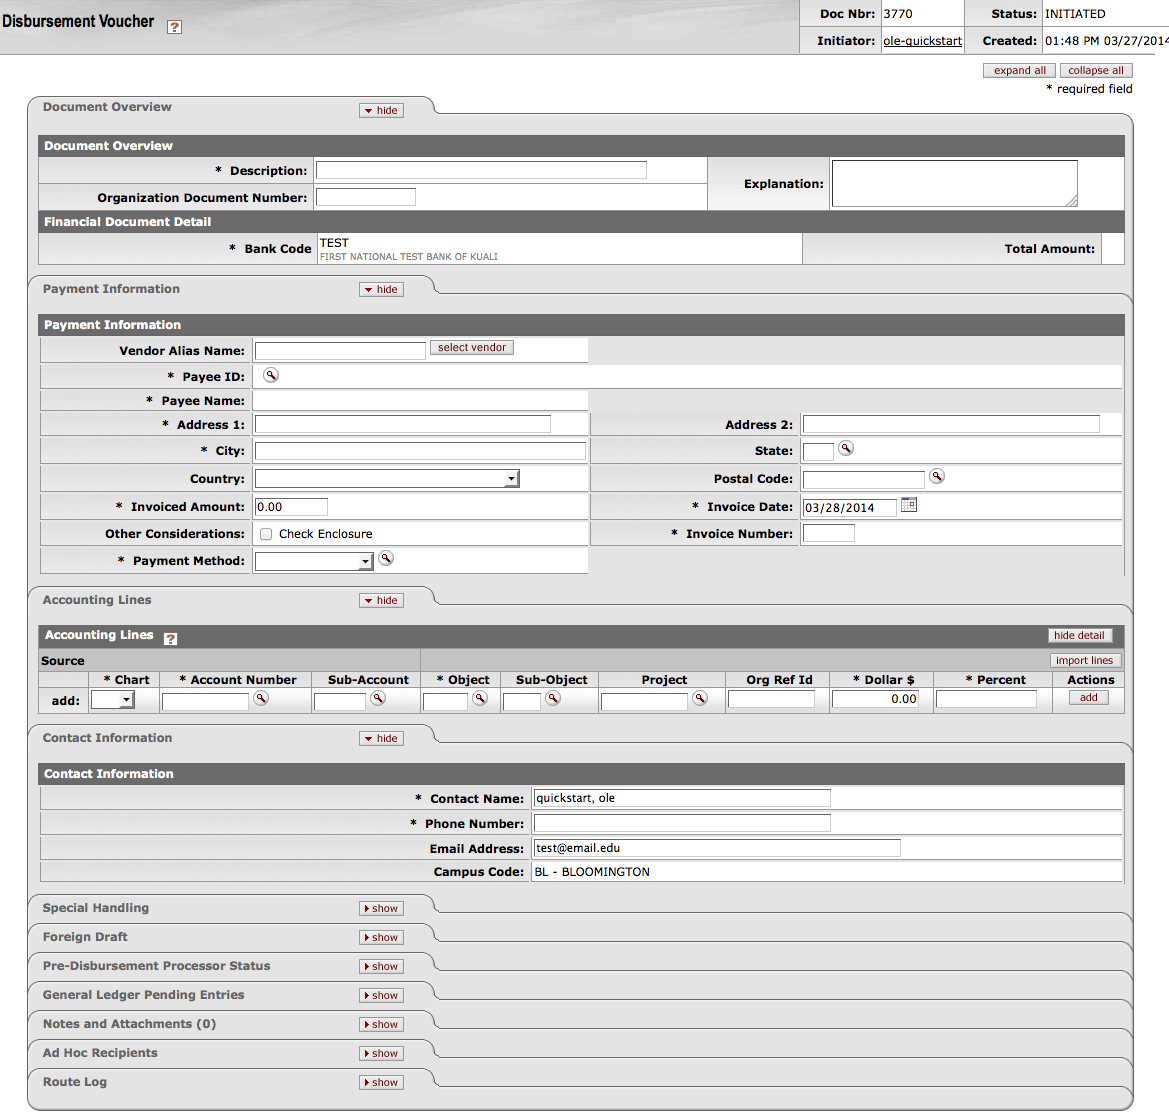Click Project input field
The height and width of the screenshot is (1116, 1169).
644,701
